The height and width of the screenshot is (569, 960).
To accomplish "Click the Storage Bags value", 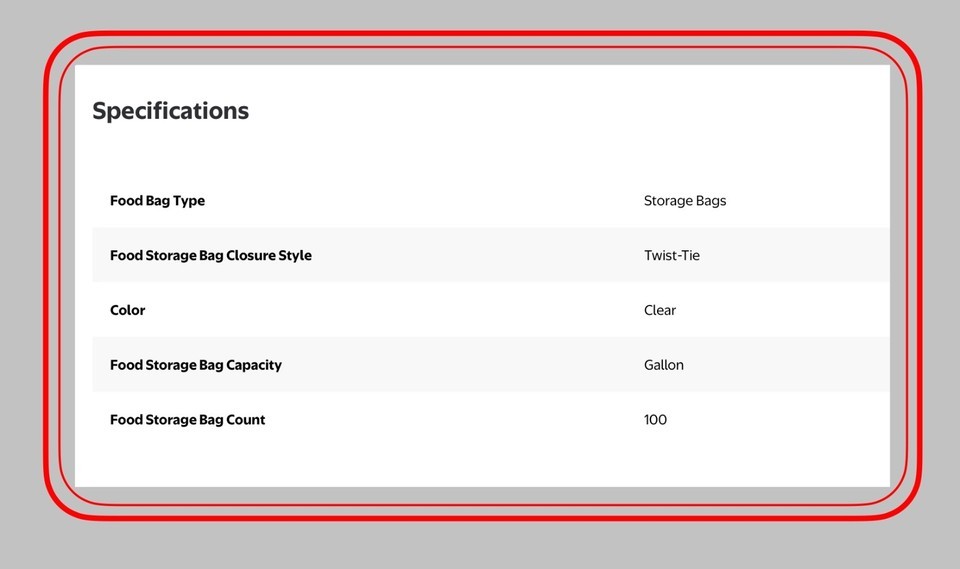I will 684,201.
